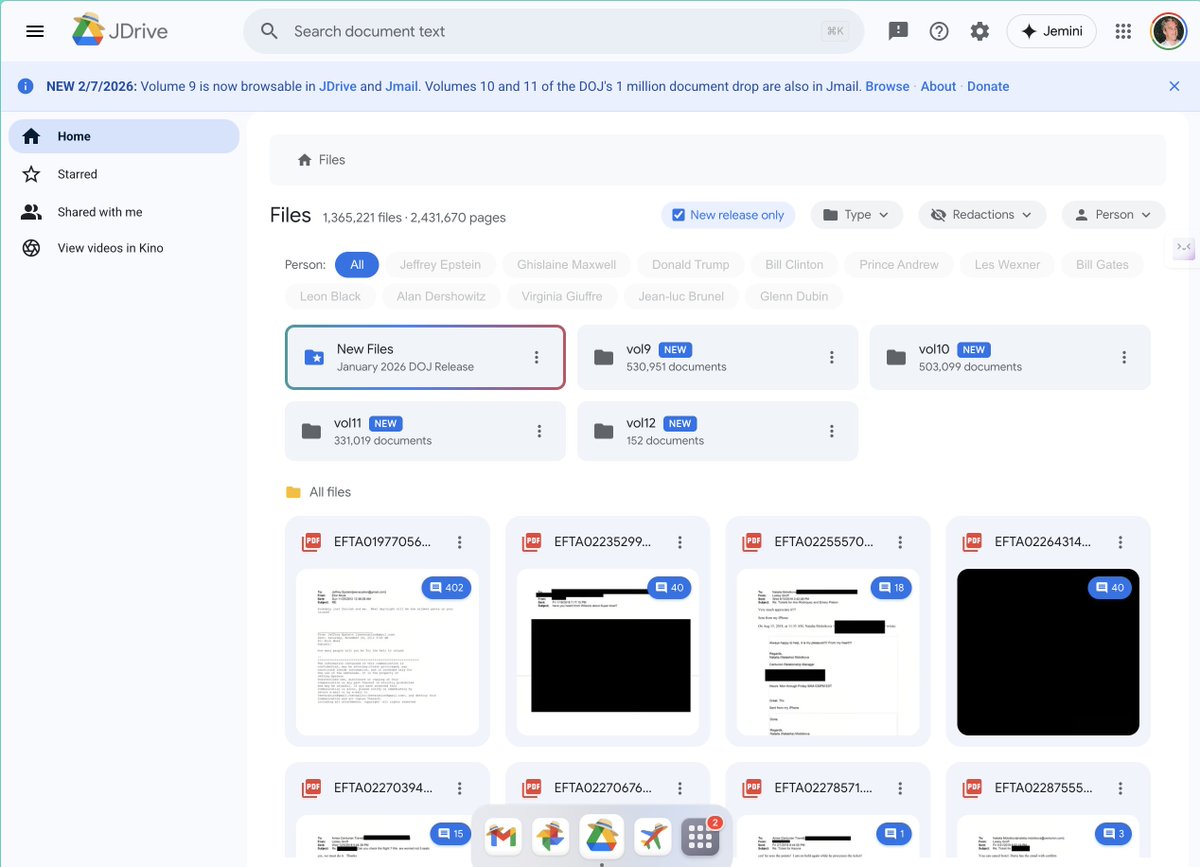Filter by Prince Andrew
This screenshot has width=1200, height=867.
899,264
